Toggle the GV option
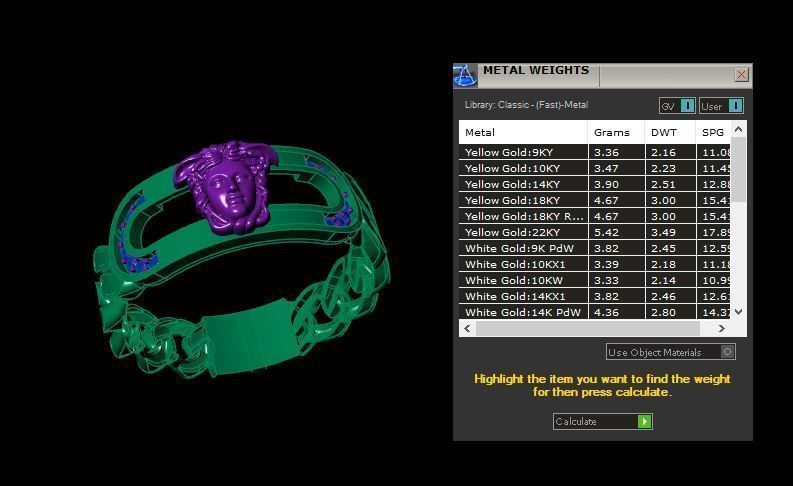This screenshot has width=793, height=486. click(x=677, y=106)
